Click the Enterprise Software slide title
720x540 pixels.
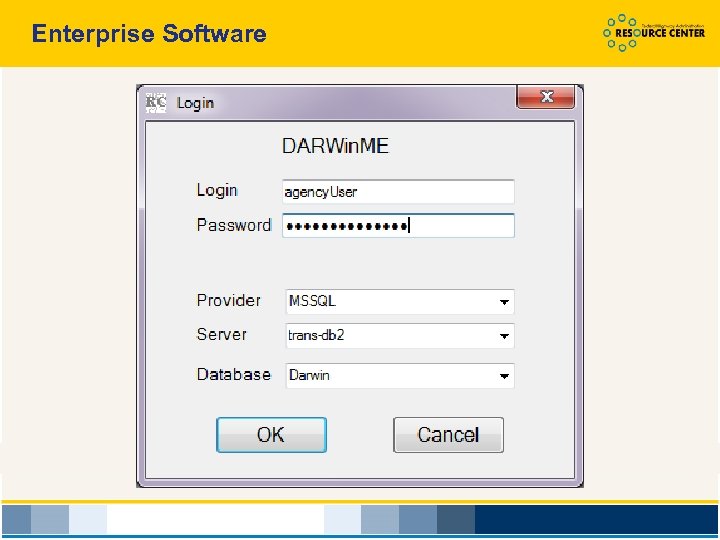pyautogui.click(x=149, y=34)
